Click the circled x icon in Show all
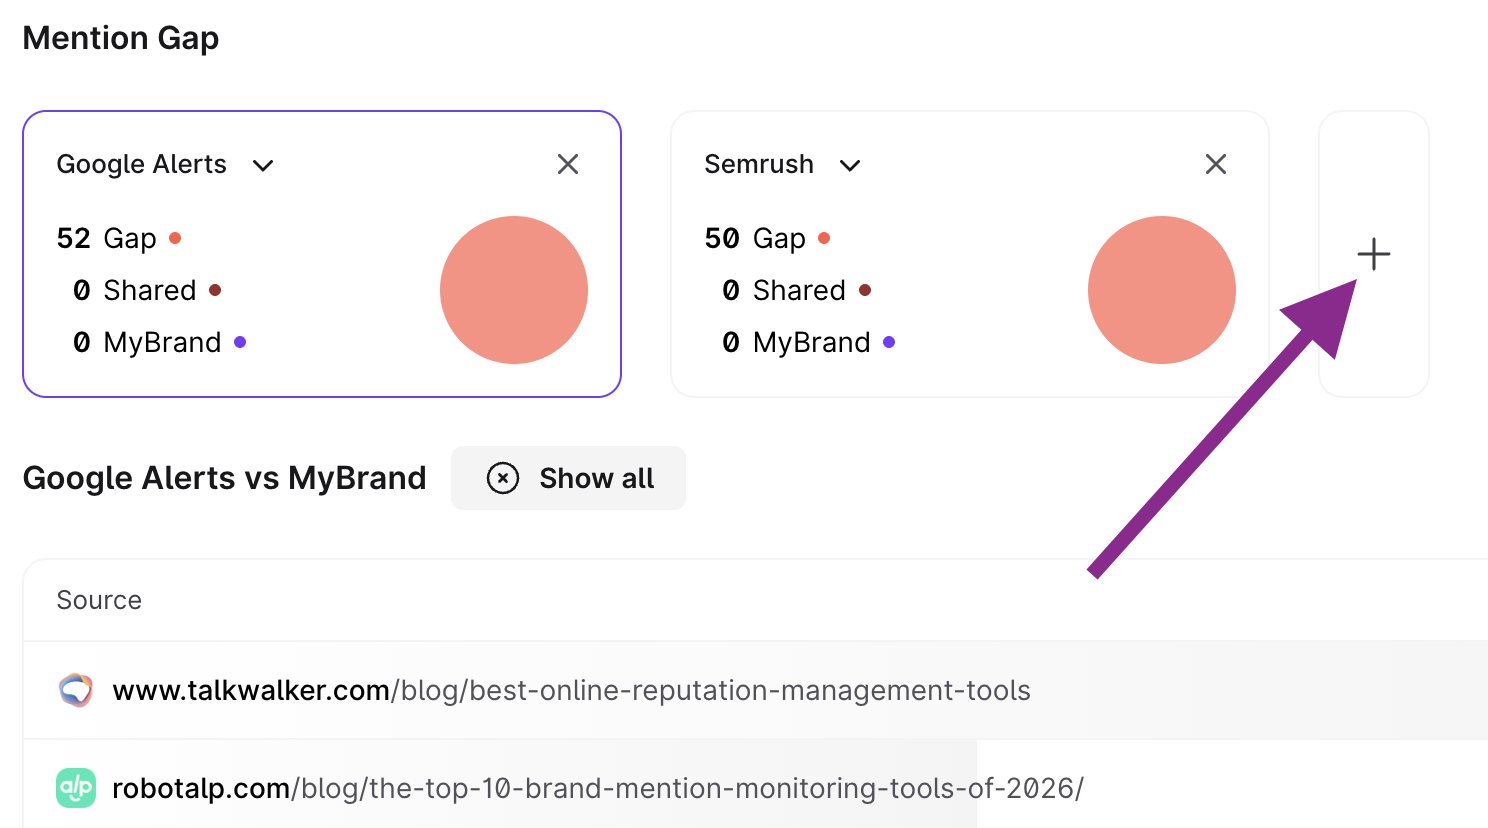The image size is (1488, 828). [x=503, y=478]
